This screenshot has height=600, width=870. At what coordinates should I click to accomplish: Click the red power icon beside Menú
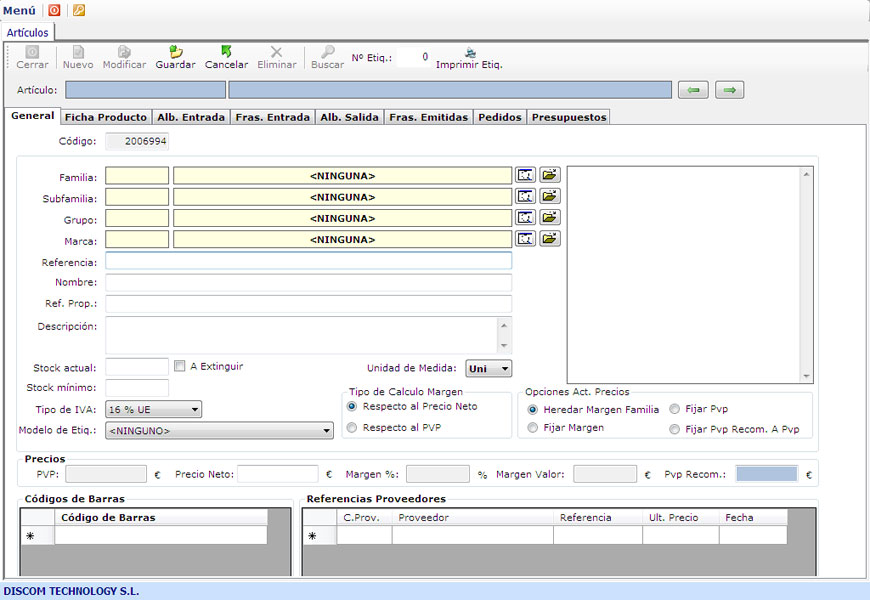tap(54, 10)
